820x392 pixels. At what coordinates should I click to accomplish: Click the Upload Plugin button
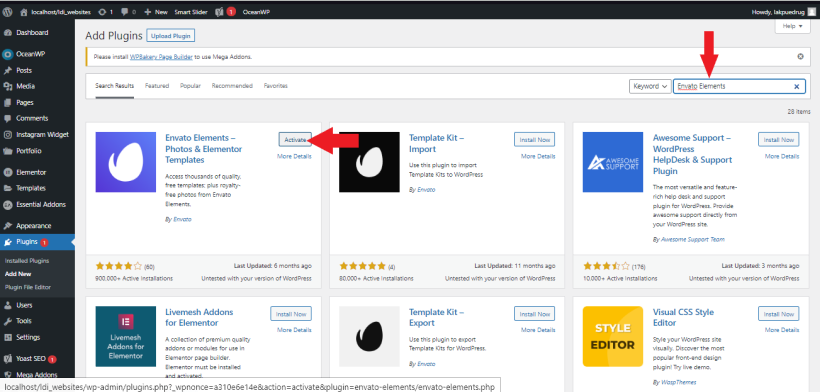[x=170, y=36]
